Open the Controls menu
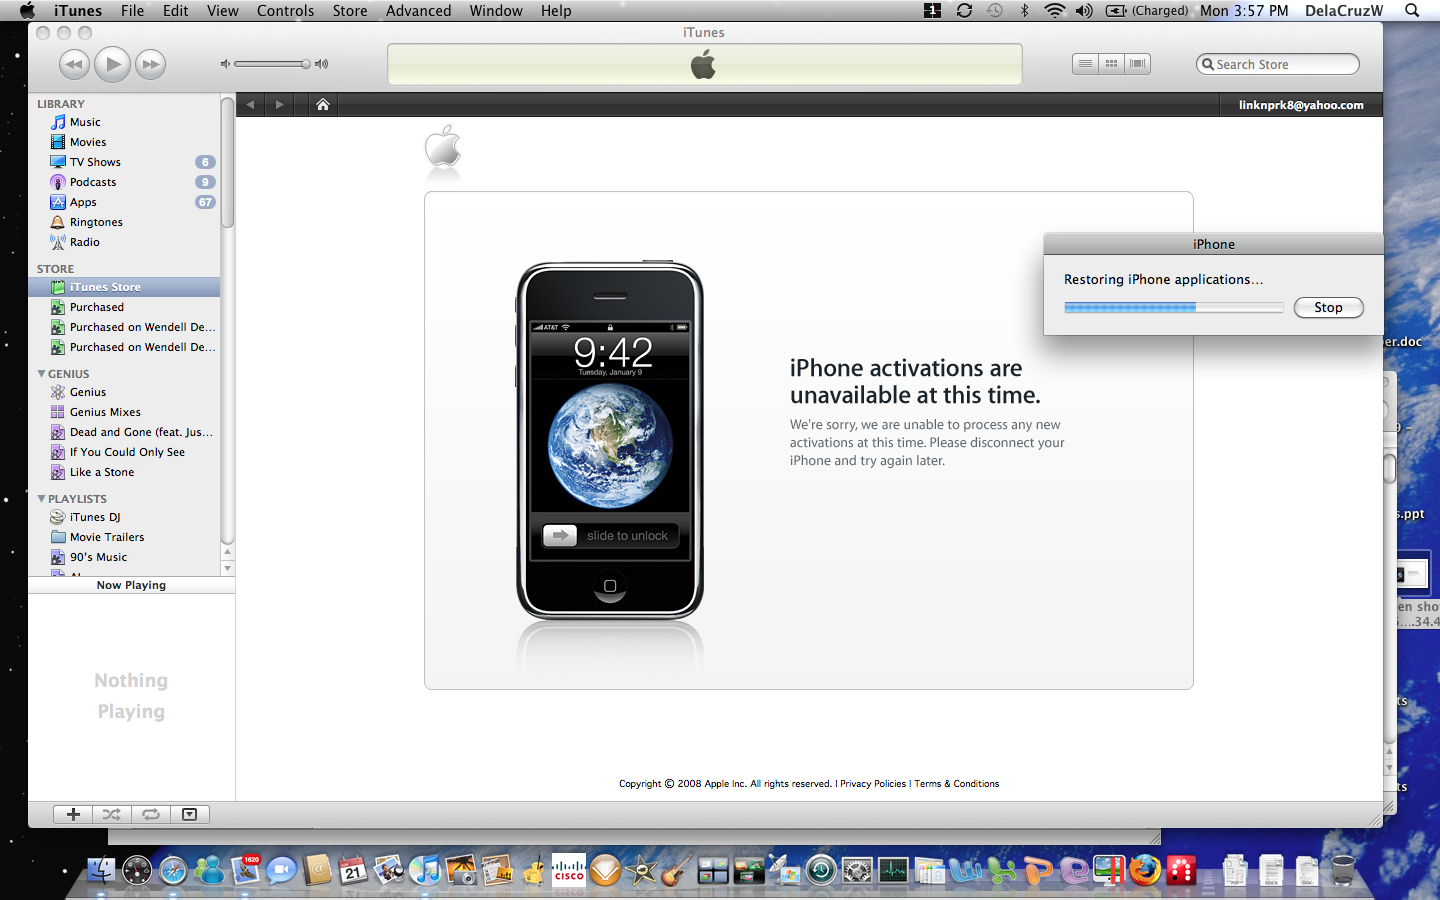 pos(285,11)
